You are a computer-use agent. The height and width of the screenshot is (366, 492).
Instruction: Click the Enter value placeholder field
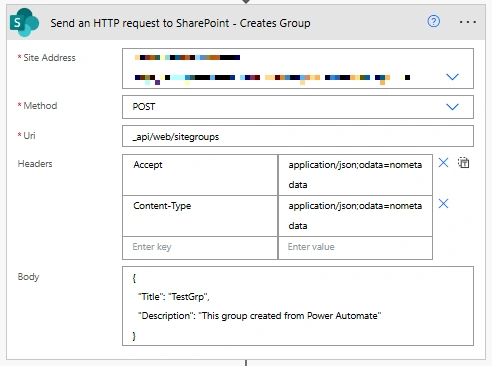[355, 248]
